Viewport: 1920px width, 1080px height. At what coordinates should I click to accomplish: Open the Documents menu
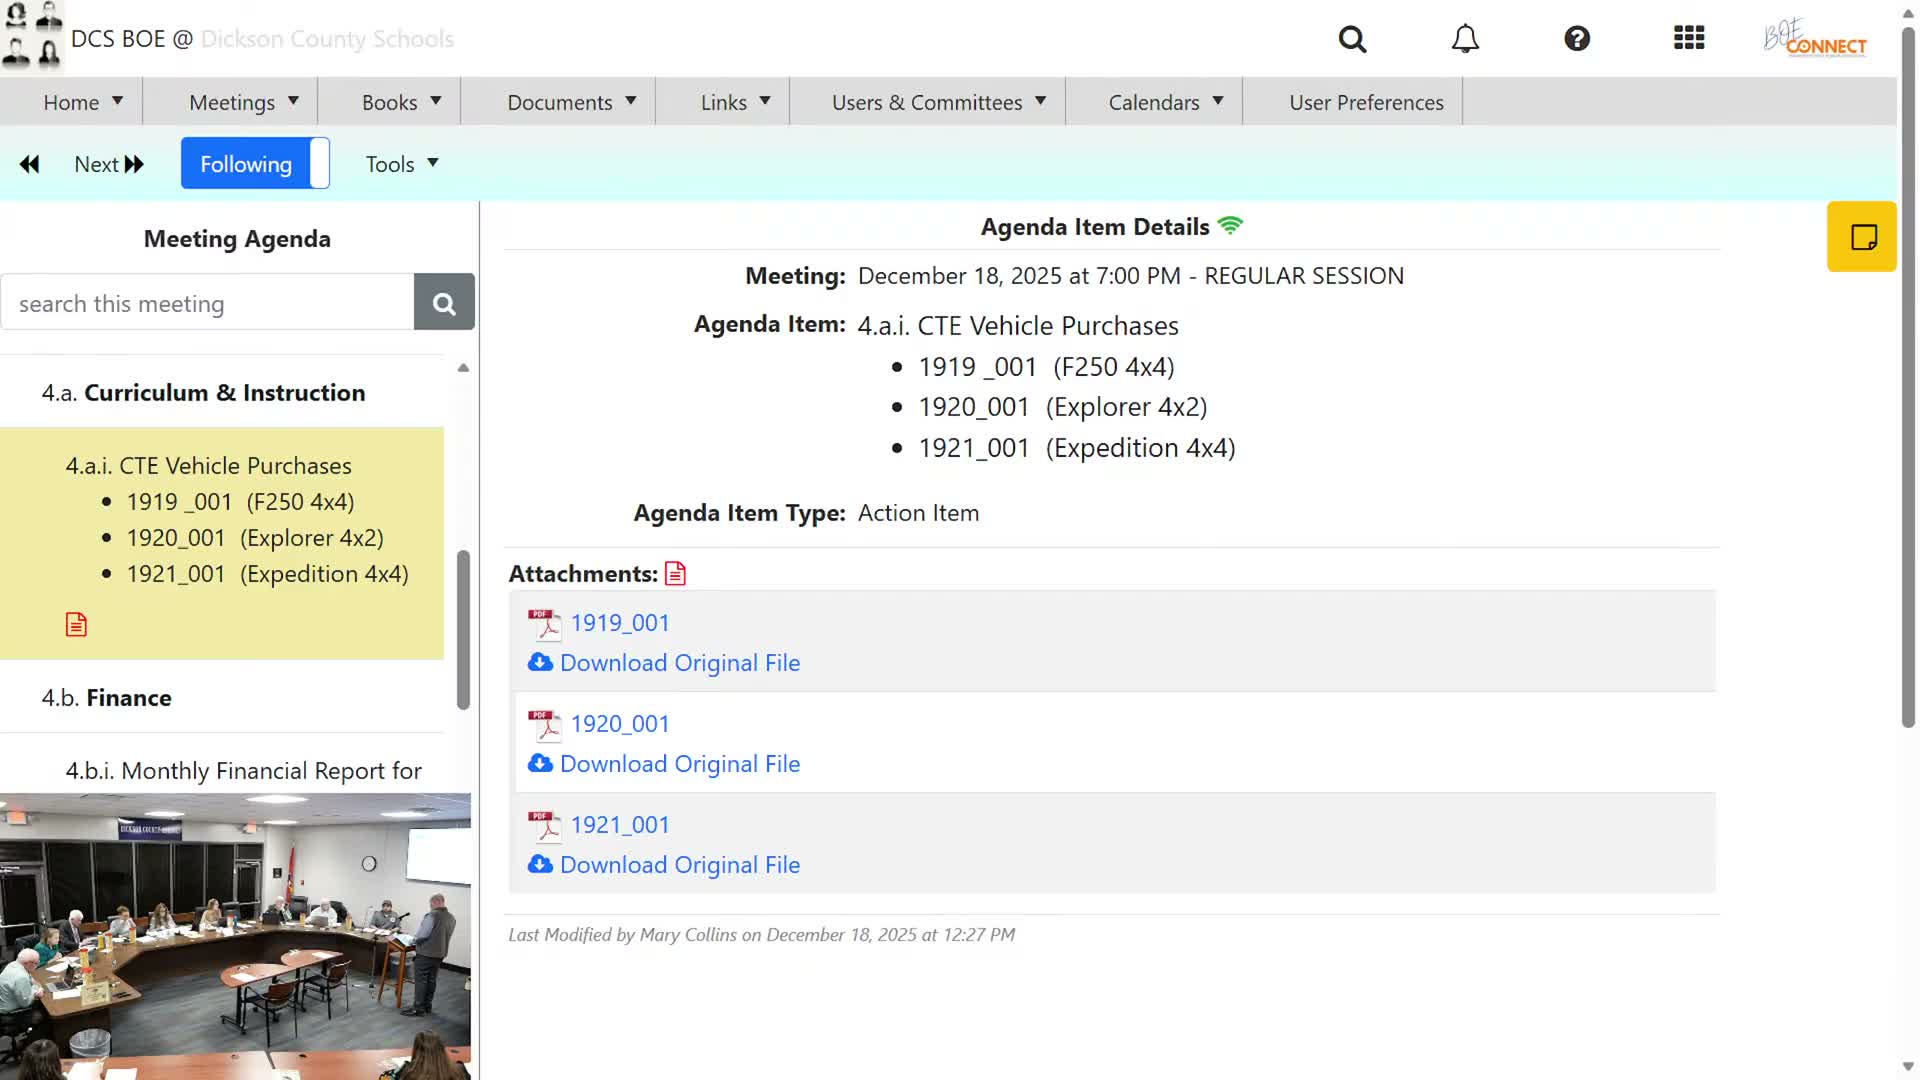(571, 102)
